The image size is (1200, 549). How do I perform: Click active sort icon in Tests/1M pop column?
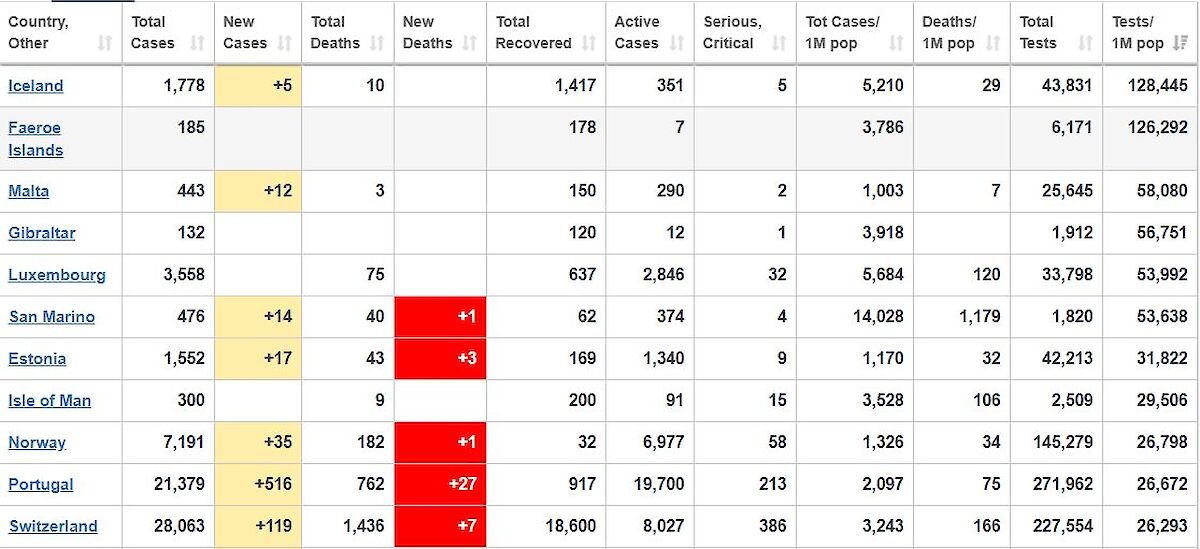click(x=1181, y=44)
